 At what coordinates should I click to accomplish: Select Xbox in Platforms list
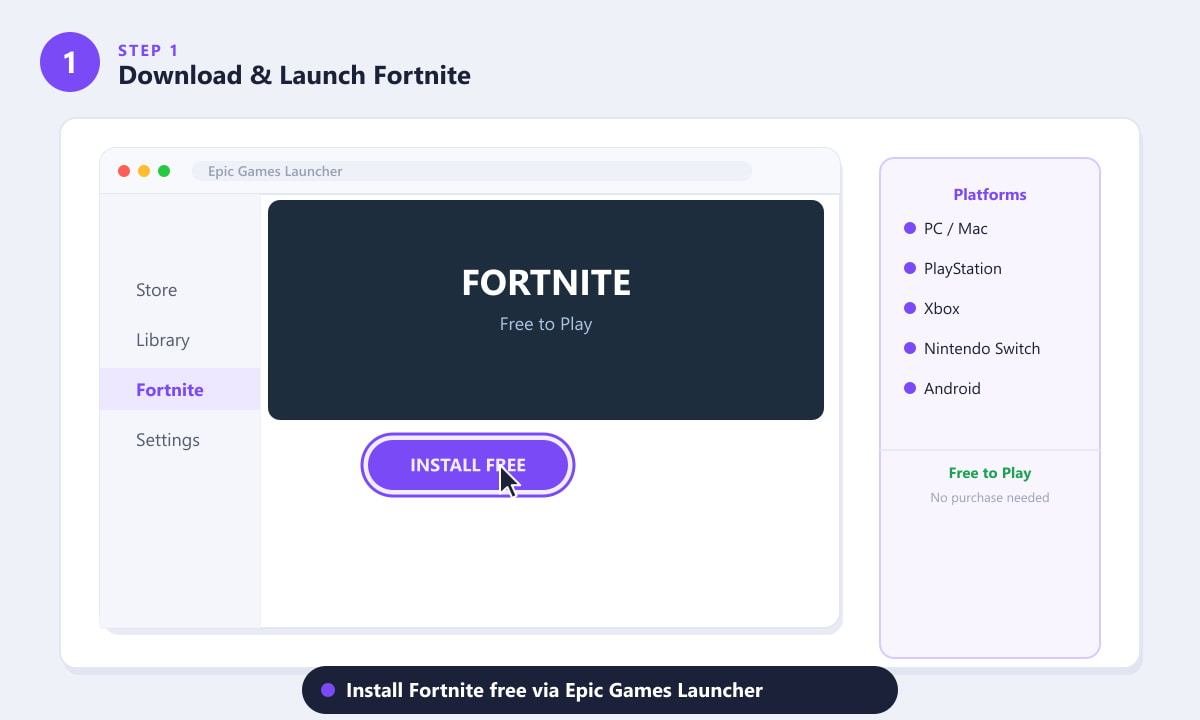click(932, 308)
